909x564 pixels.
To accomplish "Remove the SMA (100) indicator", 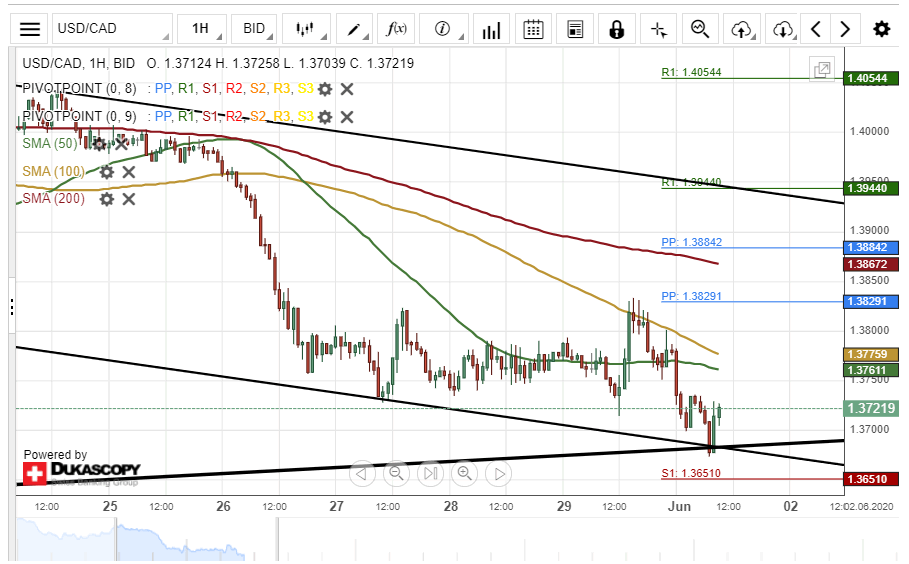I will [129, 172].
